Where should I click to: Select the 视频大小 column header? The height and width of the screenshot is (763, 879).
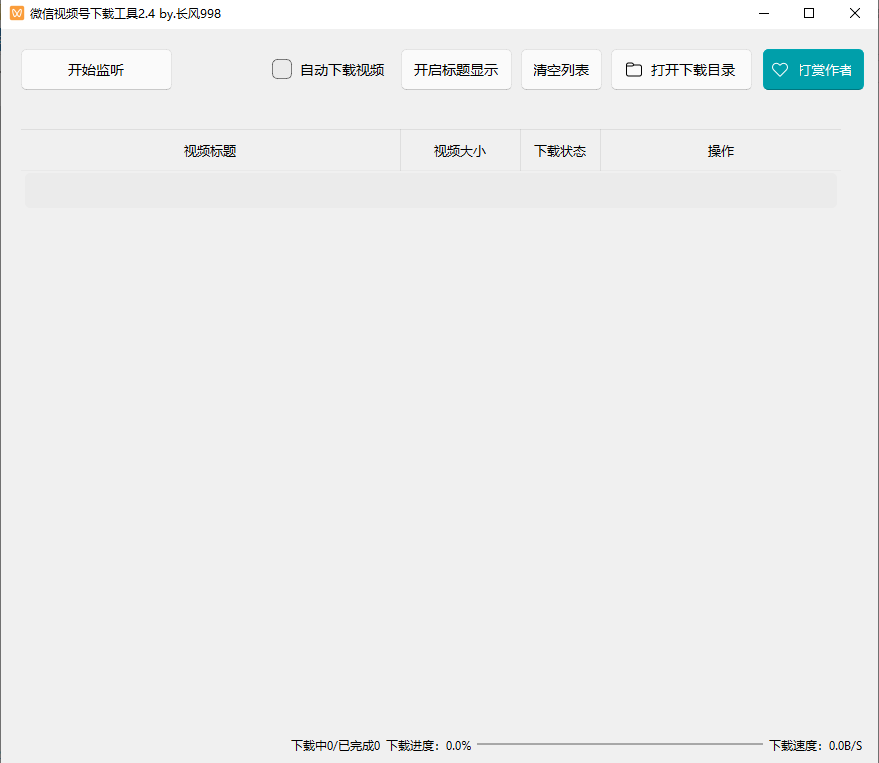point(460,151)
